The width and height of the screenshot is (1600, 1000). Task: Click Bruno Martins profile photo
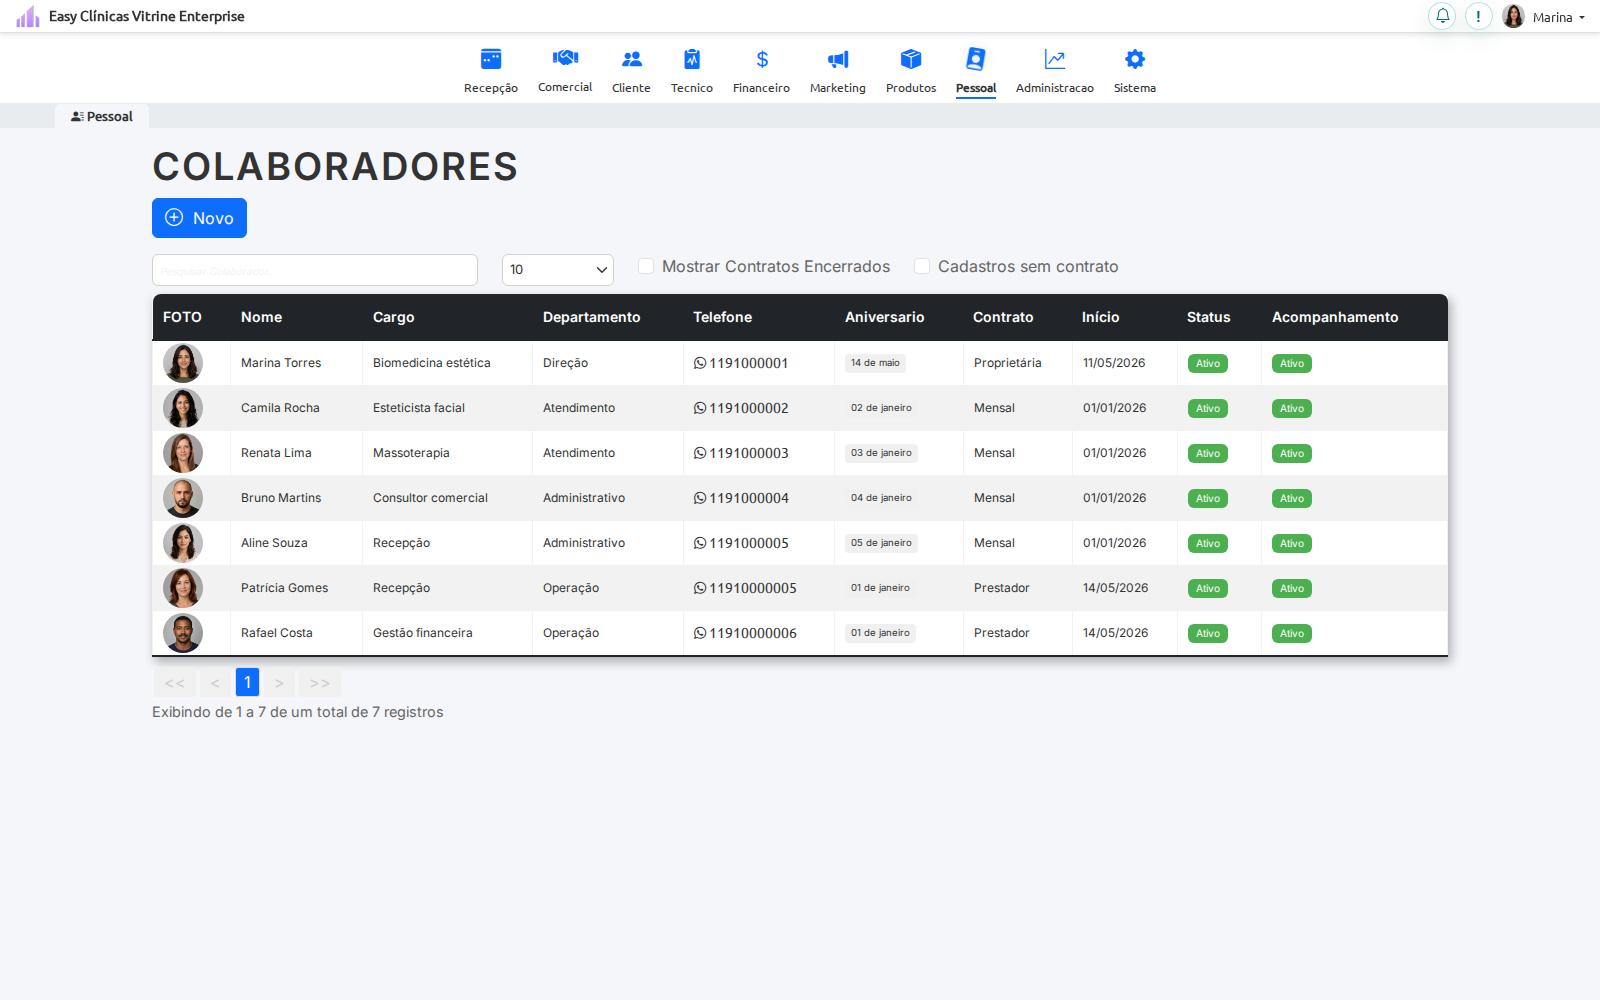(183, 498)
